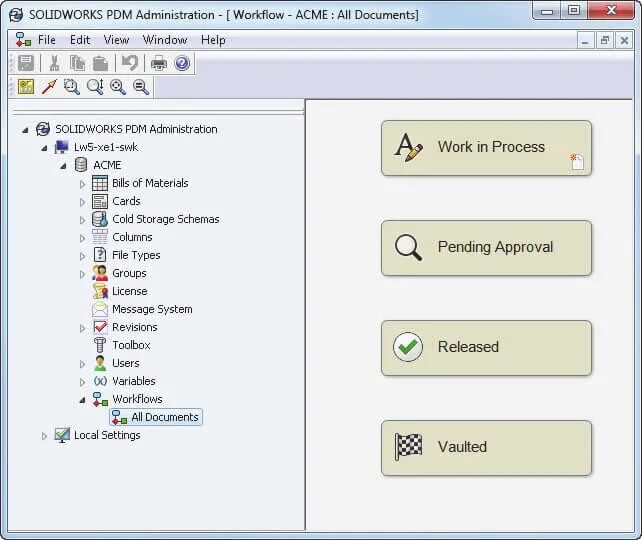The height and width of the screenshot is (540, 642).
Task: Click the Print toolbar icon
Action: click(159, 63)
